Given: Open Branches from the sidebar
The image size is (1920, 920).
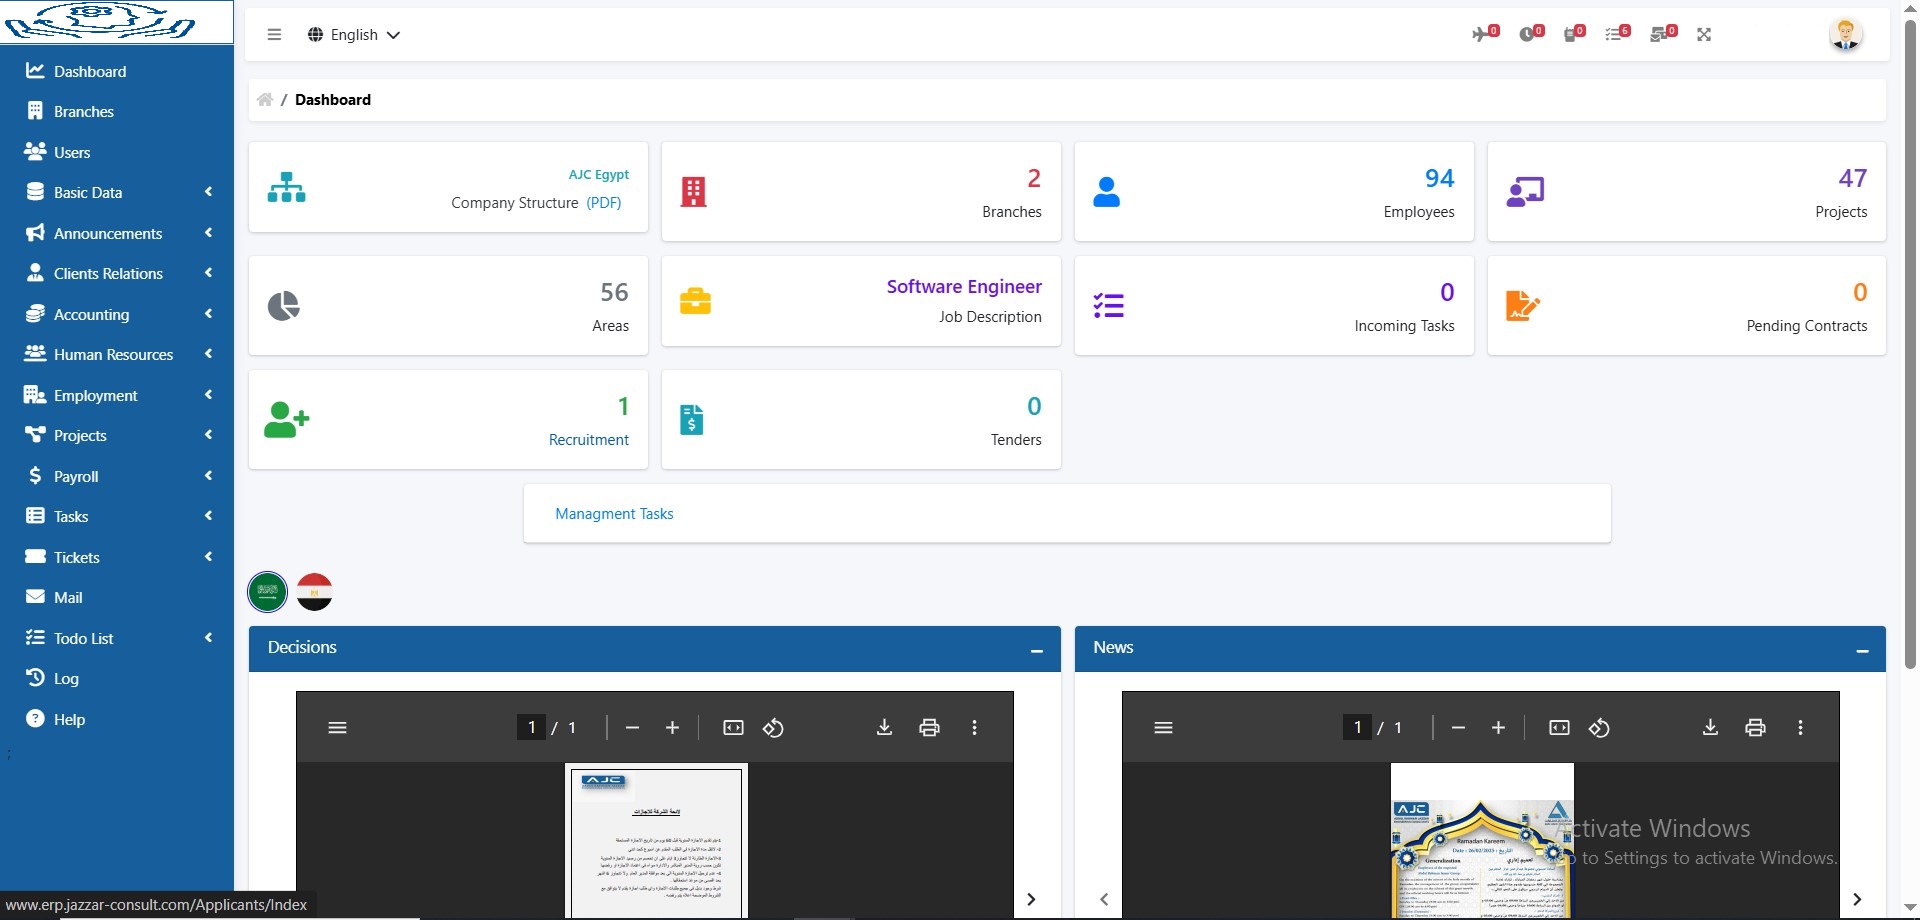Looking at the screenshot, I should 84,112.
